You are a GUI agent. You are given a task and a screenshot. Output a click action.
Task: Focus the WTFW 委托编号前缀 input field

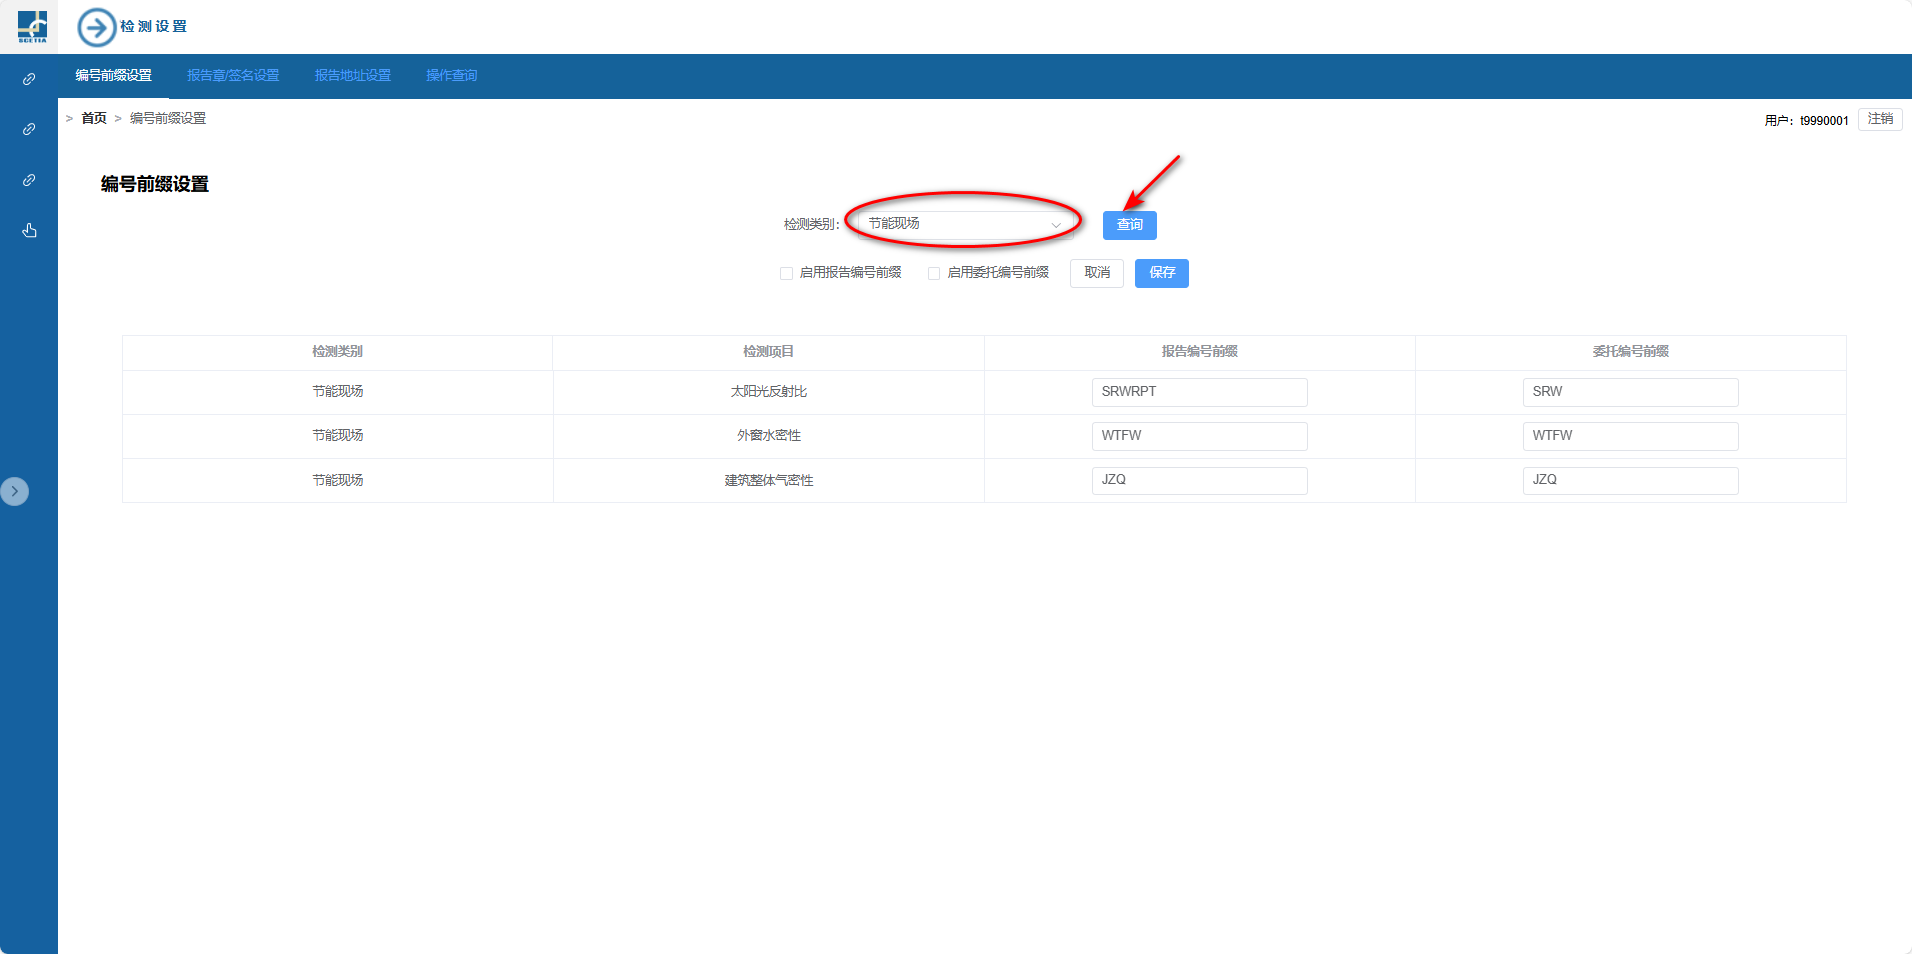tap(1630, 436)
